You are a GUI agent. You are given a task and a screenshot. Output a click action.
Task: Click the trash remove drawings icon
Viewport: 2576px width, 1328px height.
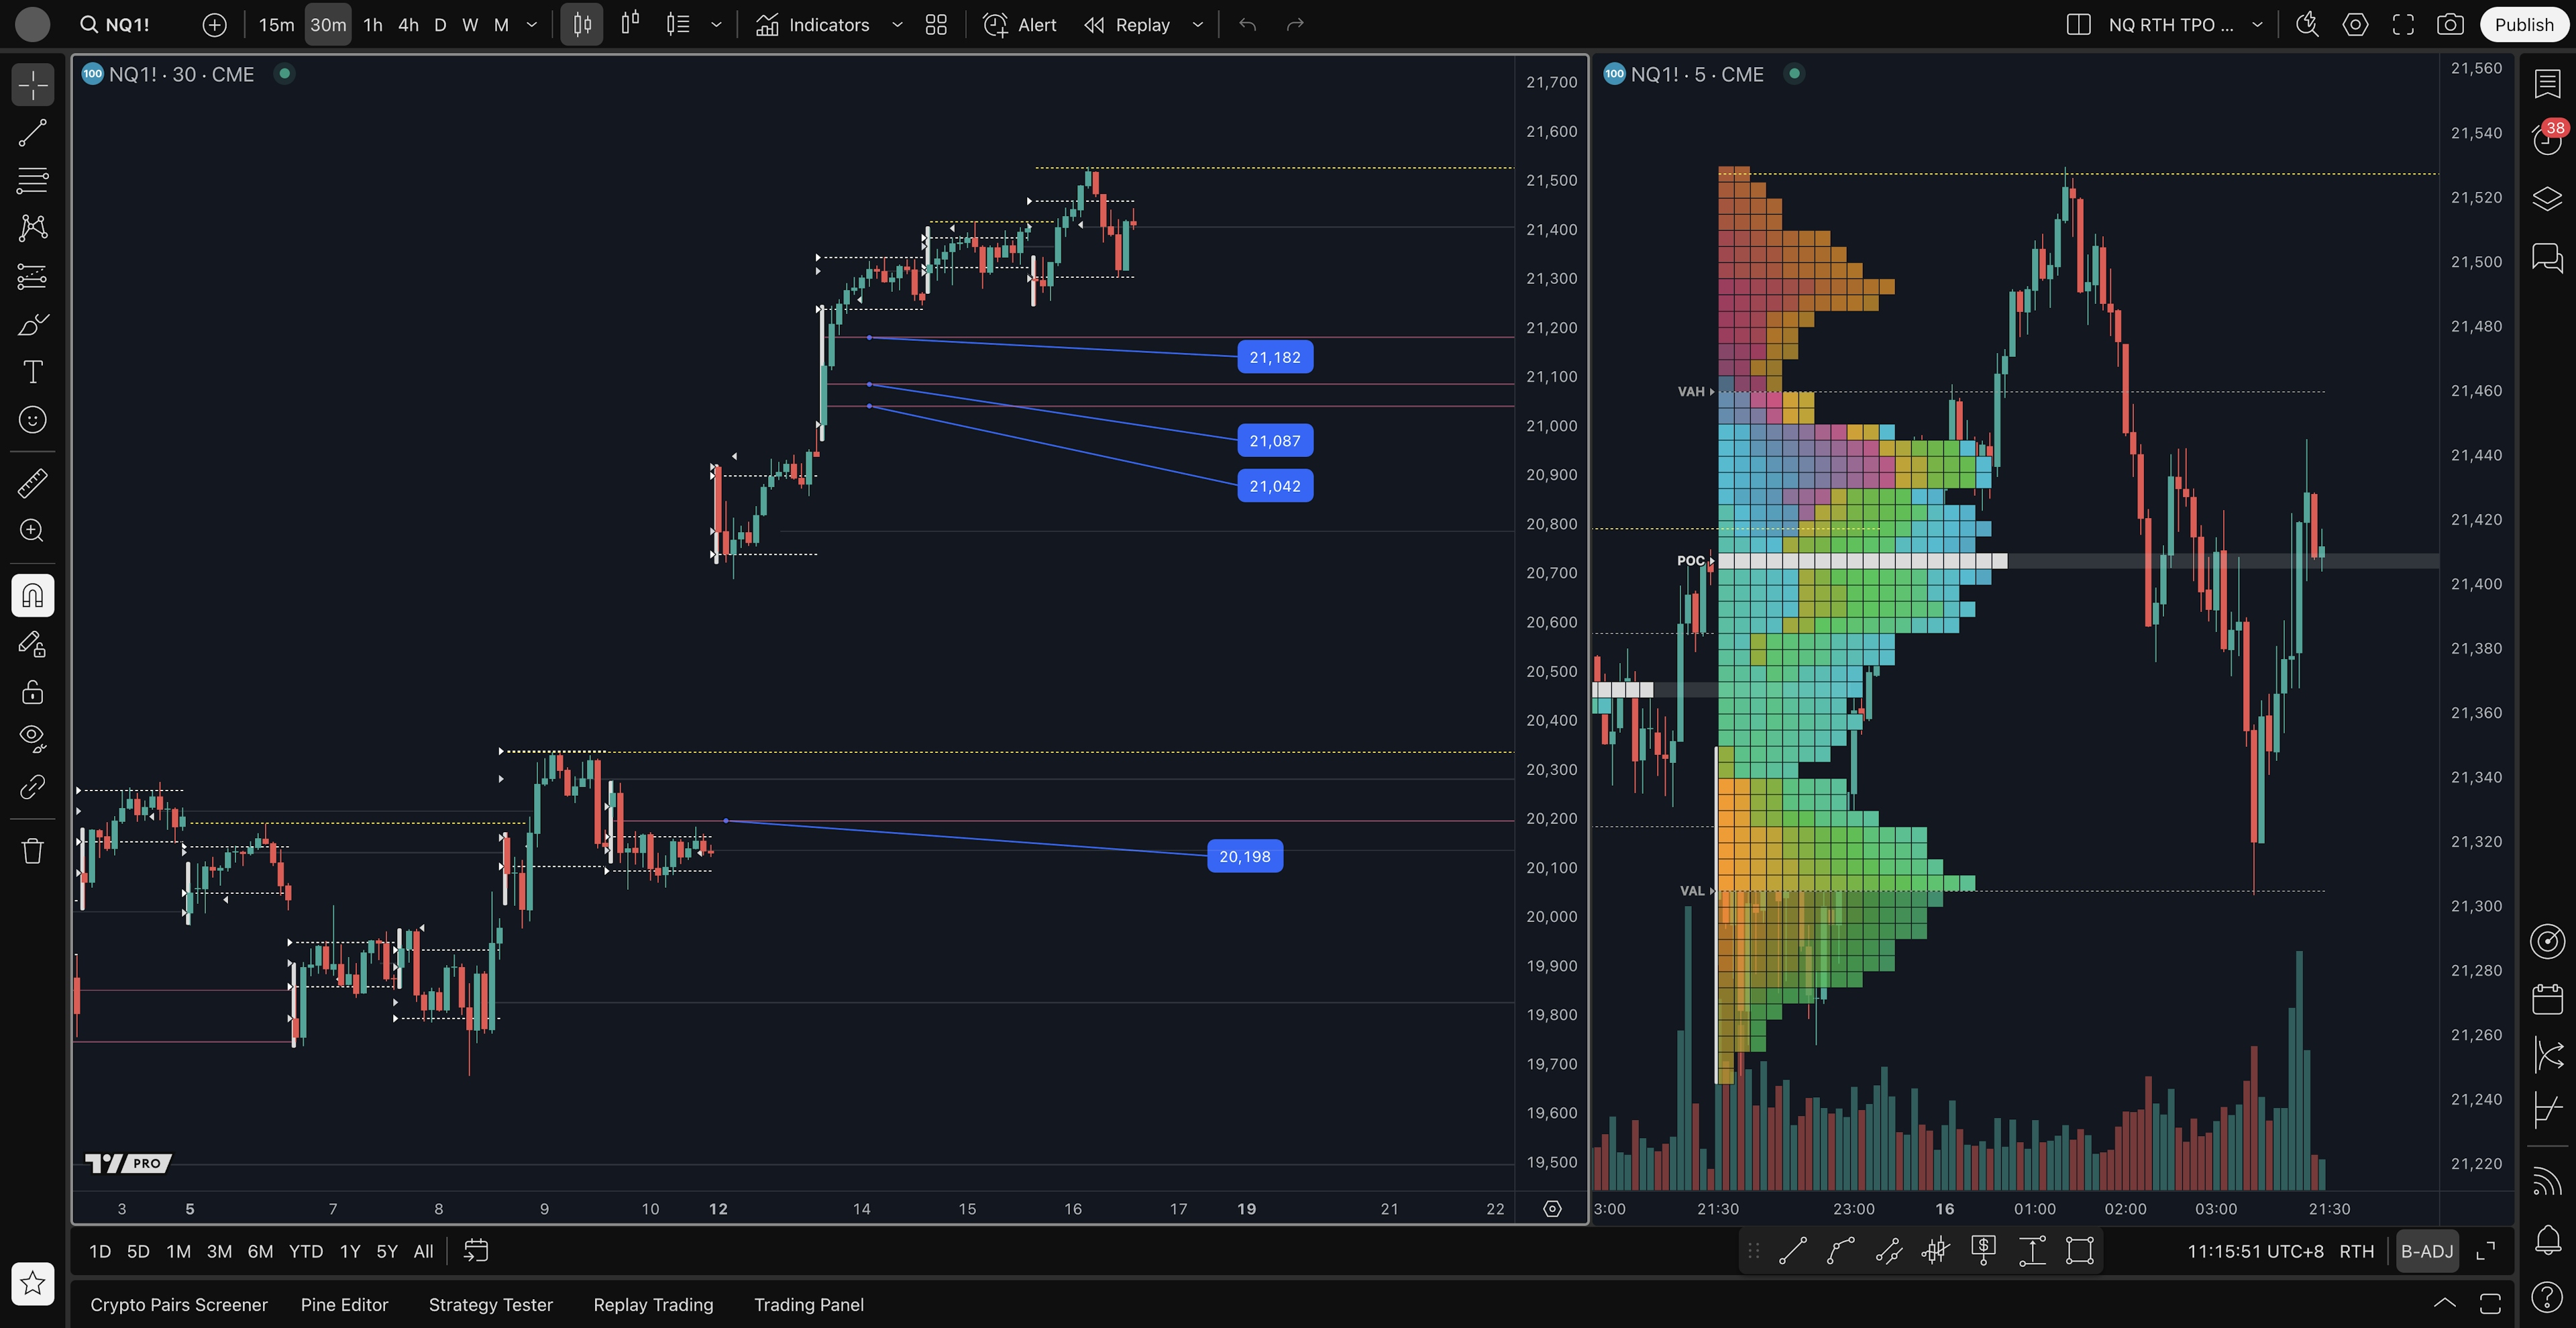pos(32,851)
